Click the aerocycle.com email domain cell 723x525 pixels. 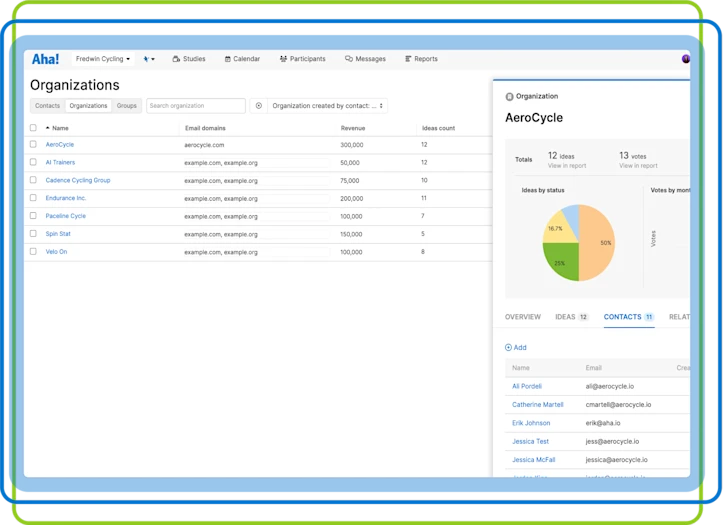click(204, 145)
